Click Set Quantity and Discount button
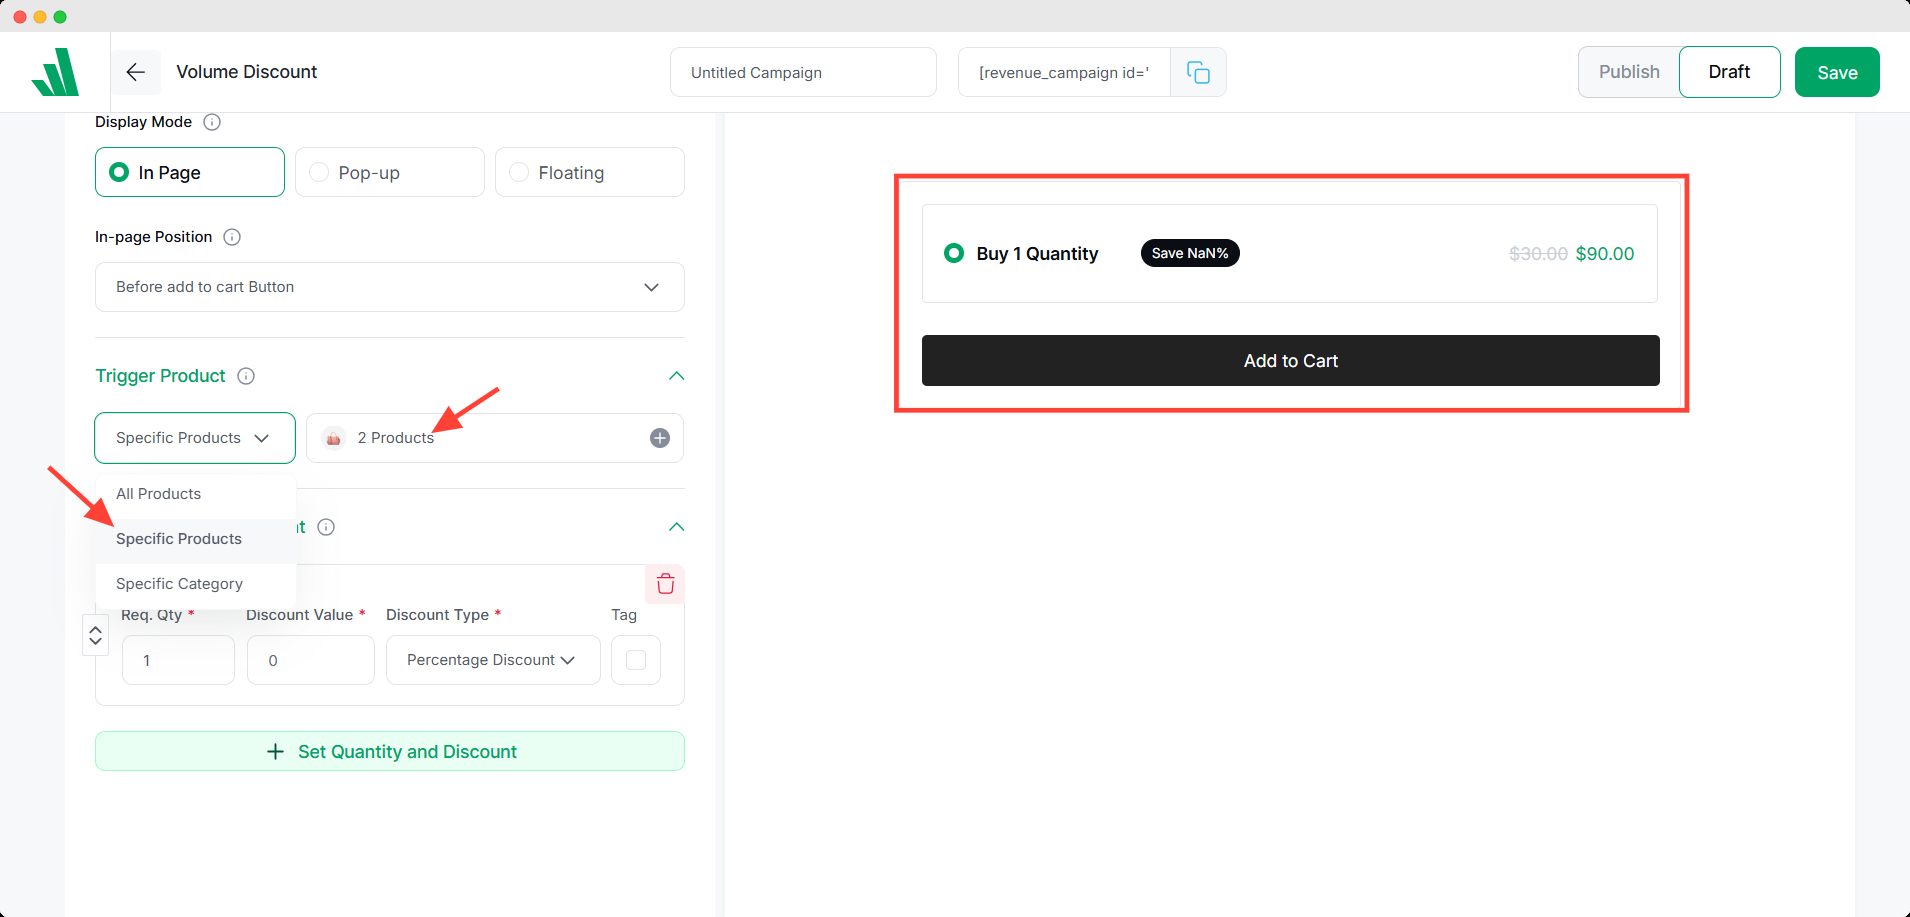This screenshot has width=1910, height=917. coord(390,751)
